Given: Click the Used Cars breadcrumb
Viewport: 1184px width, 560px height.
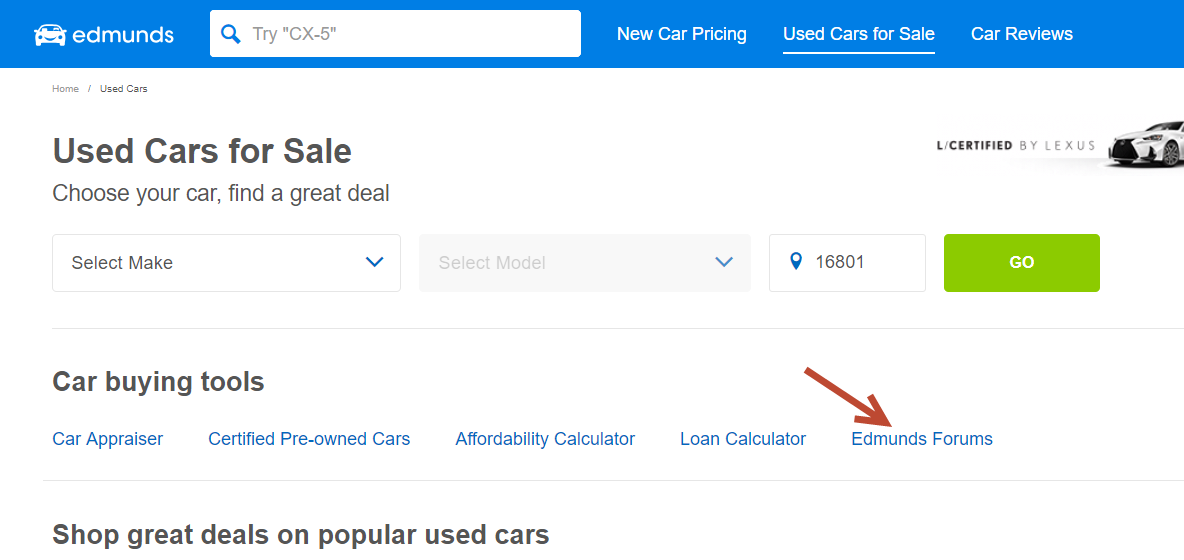Looking at the screenshot, I should (123, 89).
